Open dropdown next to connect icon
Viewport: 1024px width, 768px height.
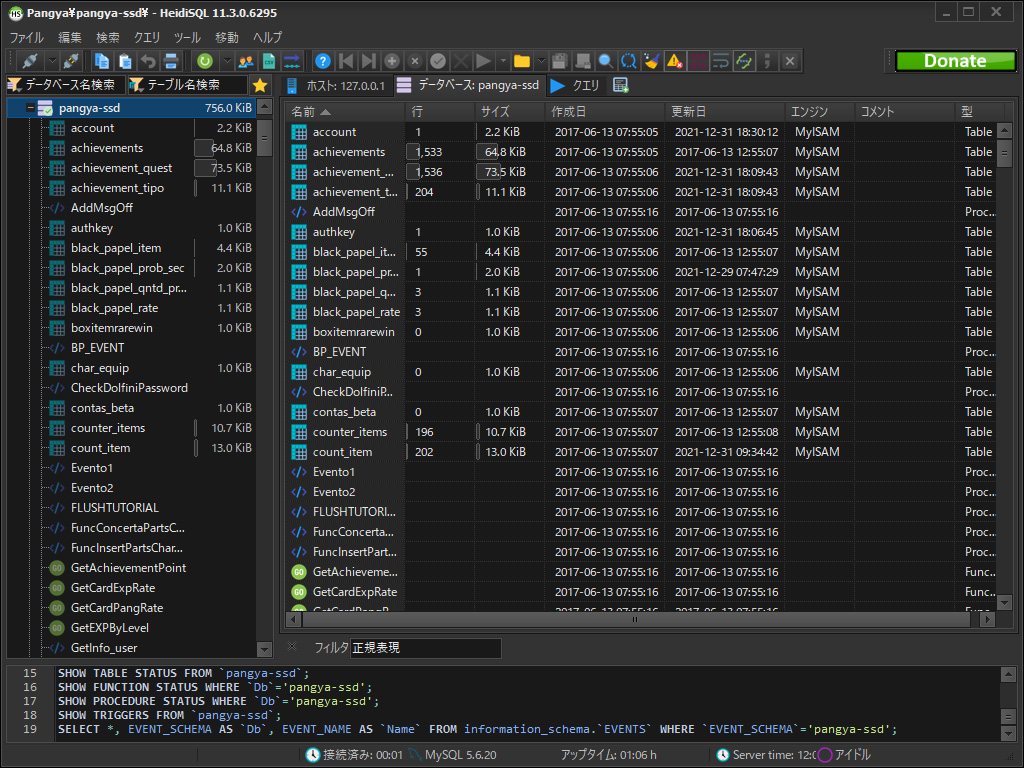coord(52,61)
